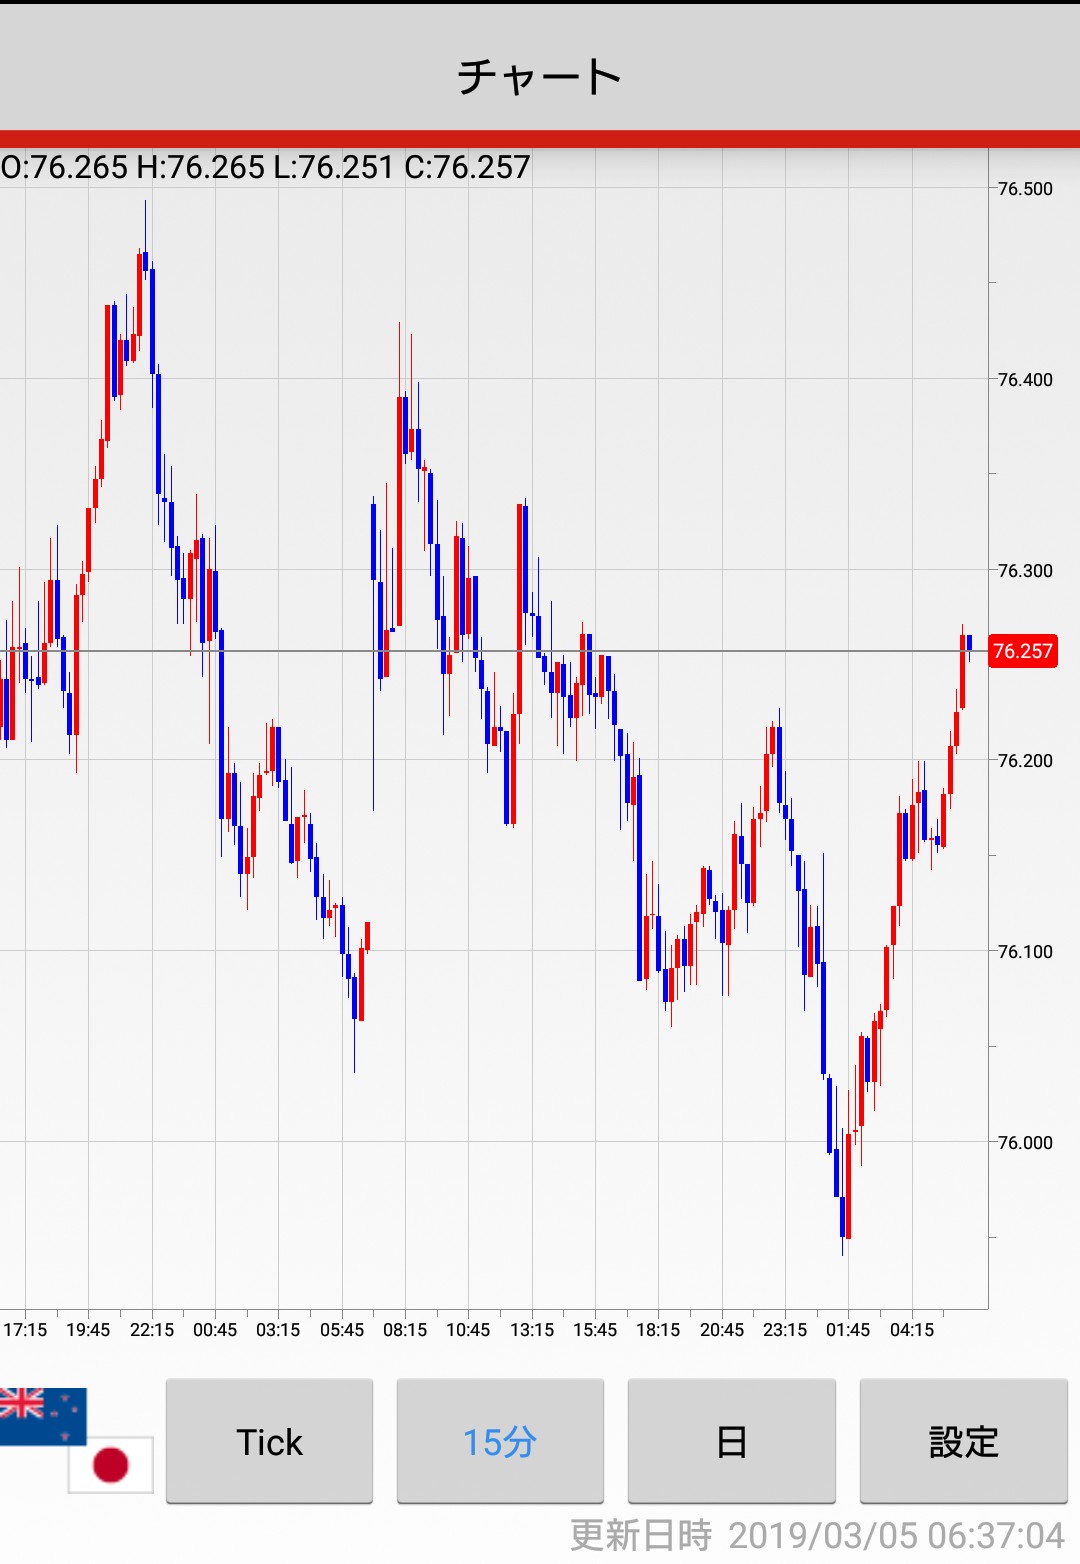
Task: Tap the Japan flag icon
Action: click(x=111, y=1465)
